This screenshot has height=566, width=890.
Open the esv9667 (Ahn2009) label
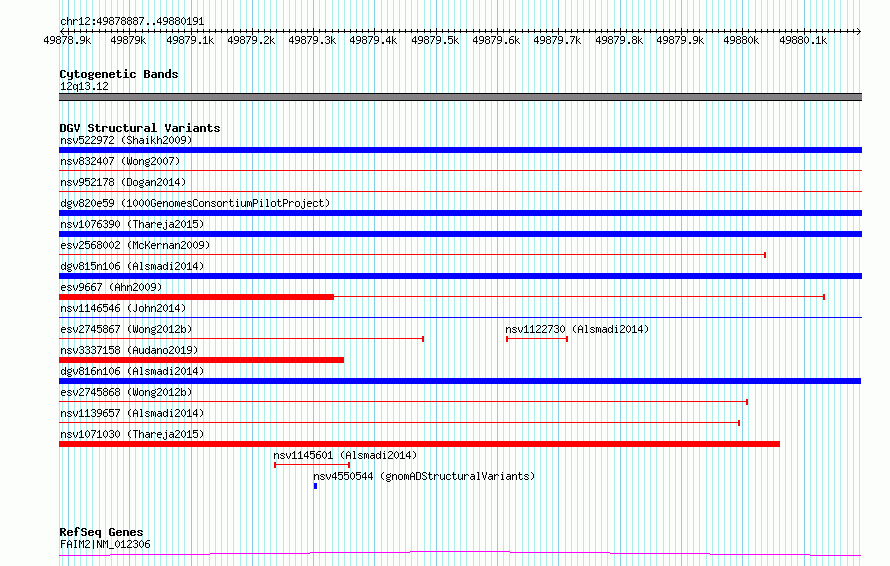[x=111, y=287]
